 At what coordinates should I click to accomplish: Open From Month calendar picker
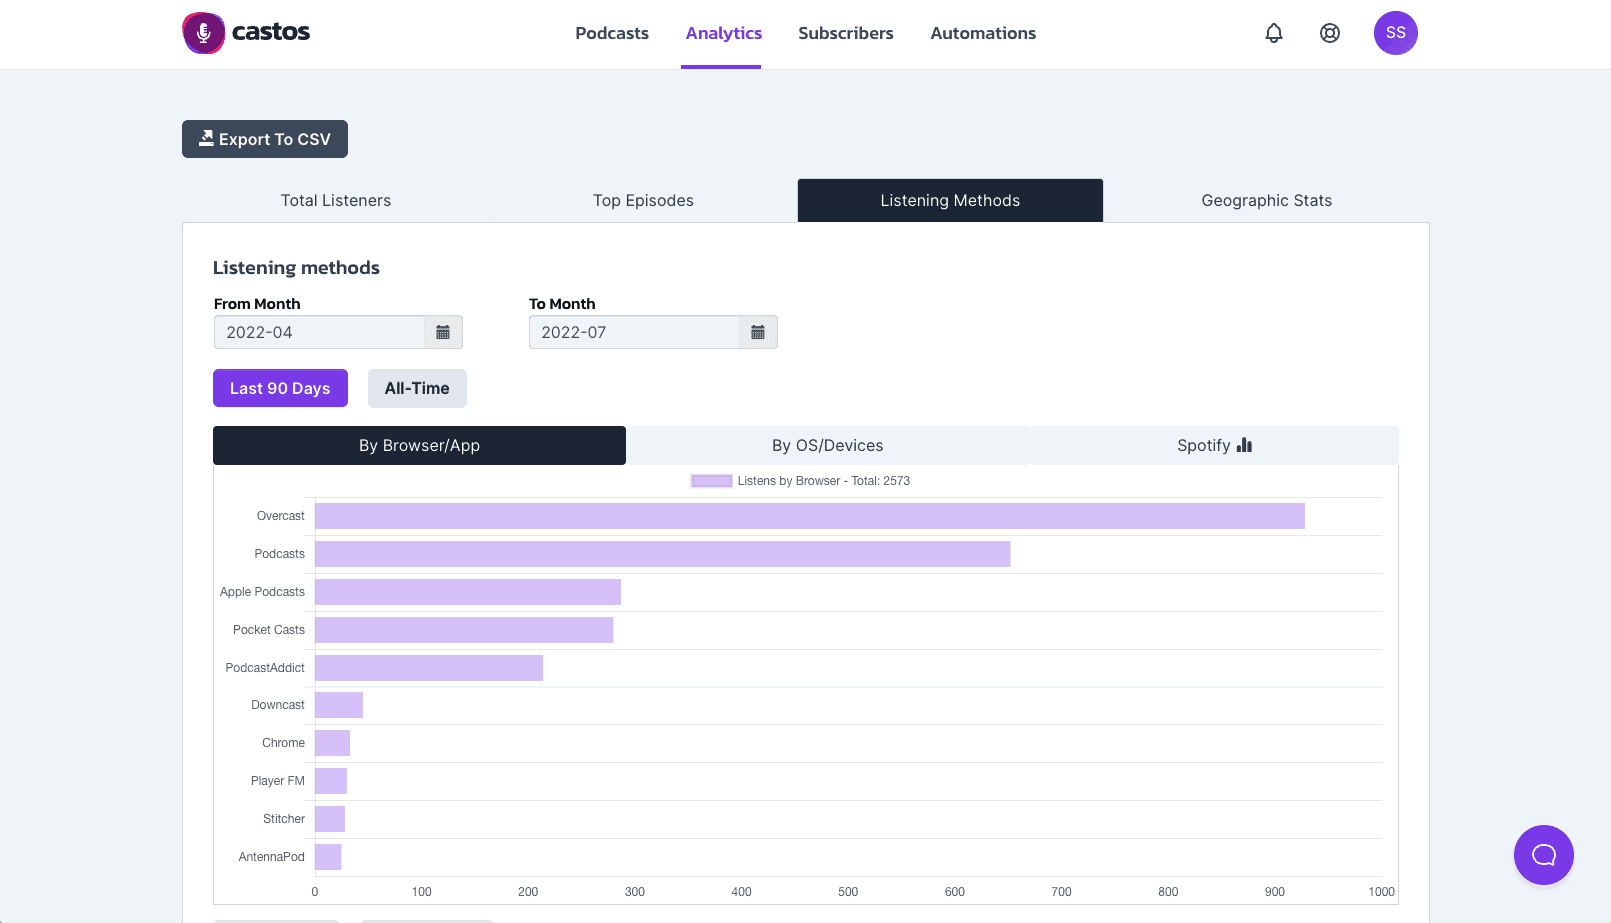pyautogui.click(x=443, y=332)
